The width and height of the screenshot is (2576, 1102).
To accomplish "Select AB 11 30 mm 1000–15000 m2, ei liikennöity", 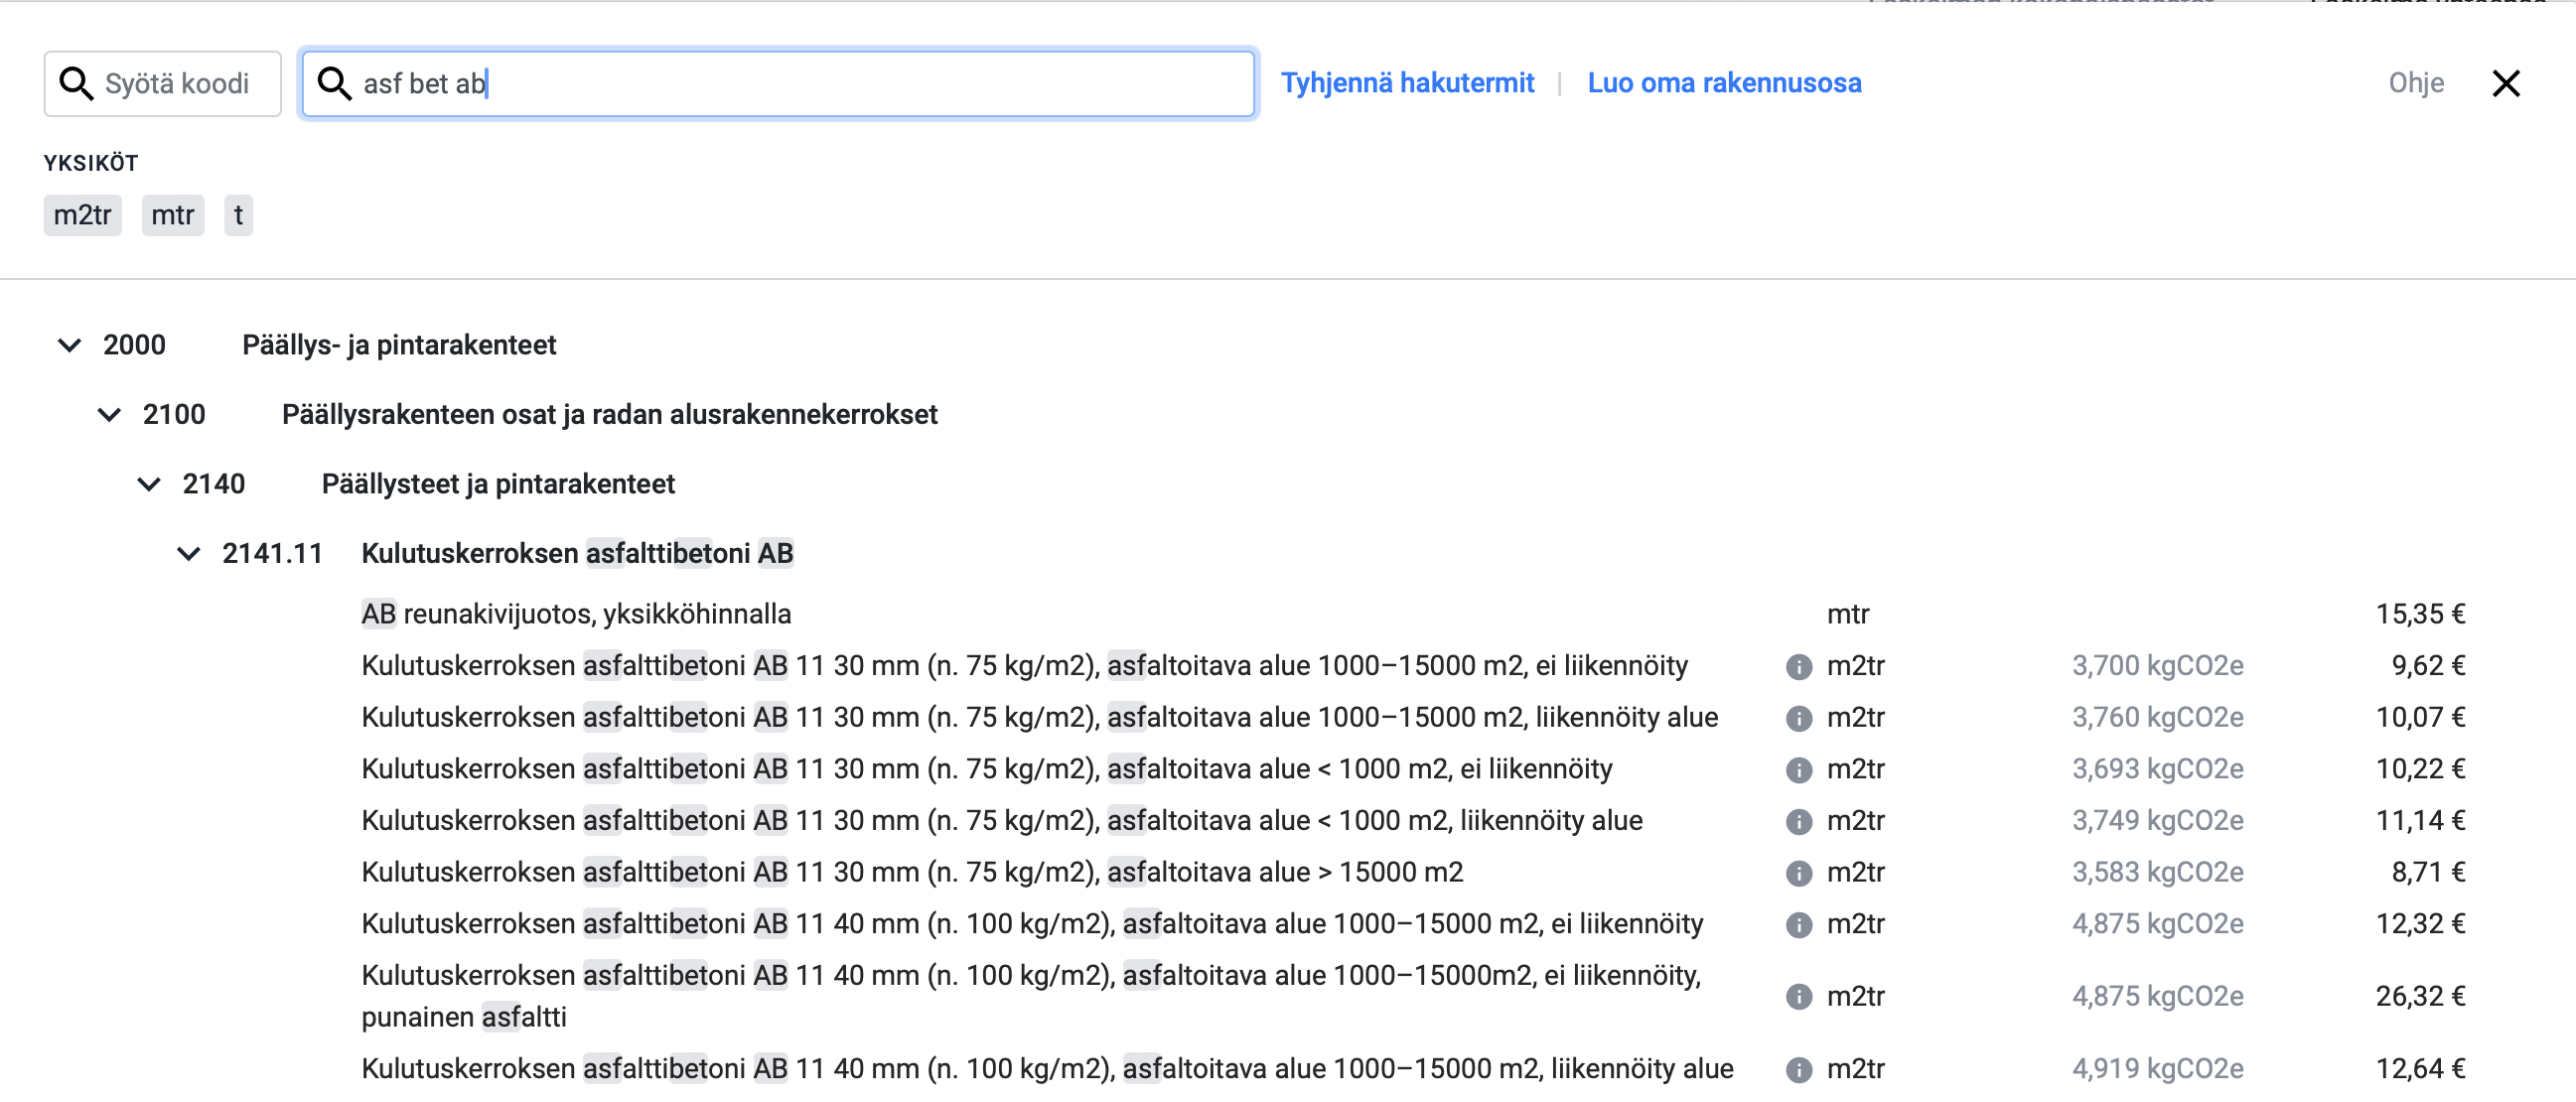I will pyautogui.click(x=1024, y=666).
